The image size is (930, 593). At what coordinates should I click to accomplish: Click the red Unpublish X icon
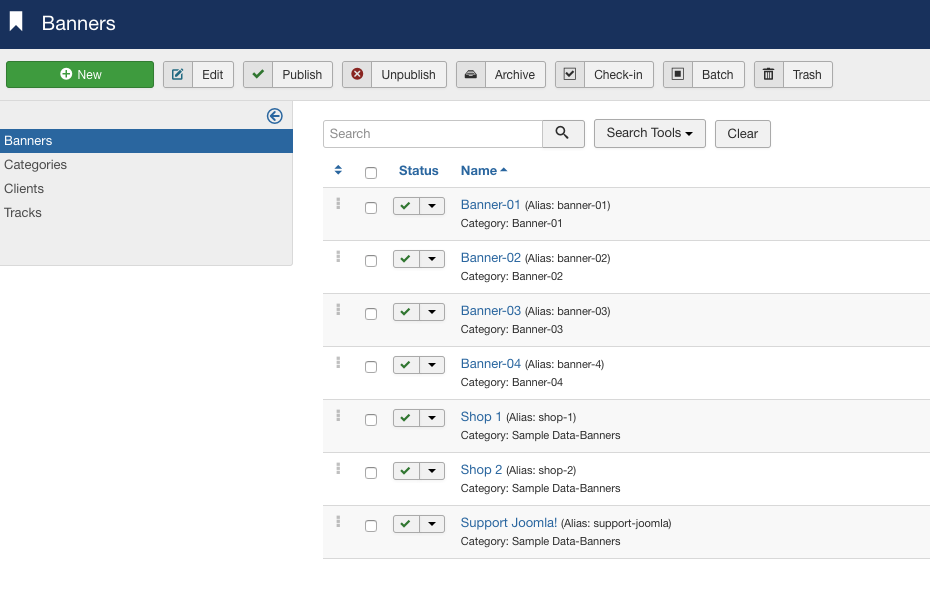357,75
